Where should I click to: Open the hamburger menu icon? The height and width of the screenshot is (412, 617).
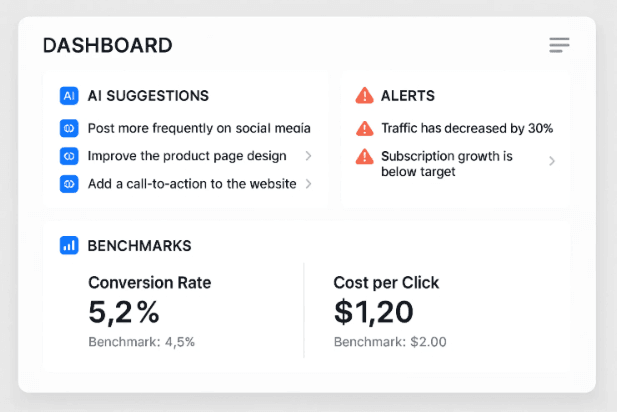559,45
